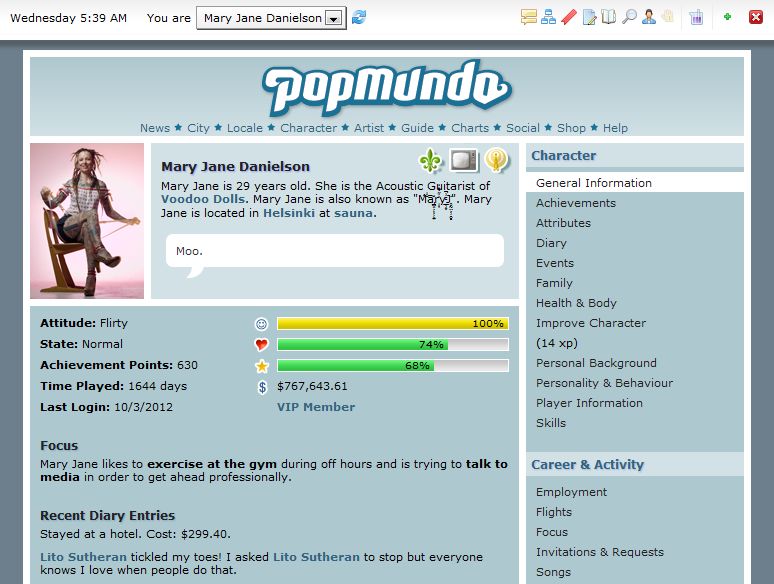This screenshot has width=774, height=584.
Task: Click the blue hierarchy diagram icon
Action: pos(548,17)
